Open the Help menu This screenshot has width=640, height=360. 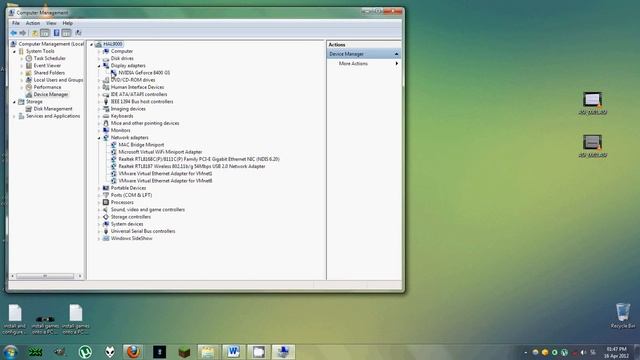pyautogui.click(x=68, y=23)
